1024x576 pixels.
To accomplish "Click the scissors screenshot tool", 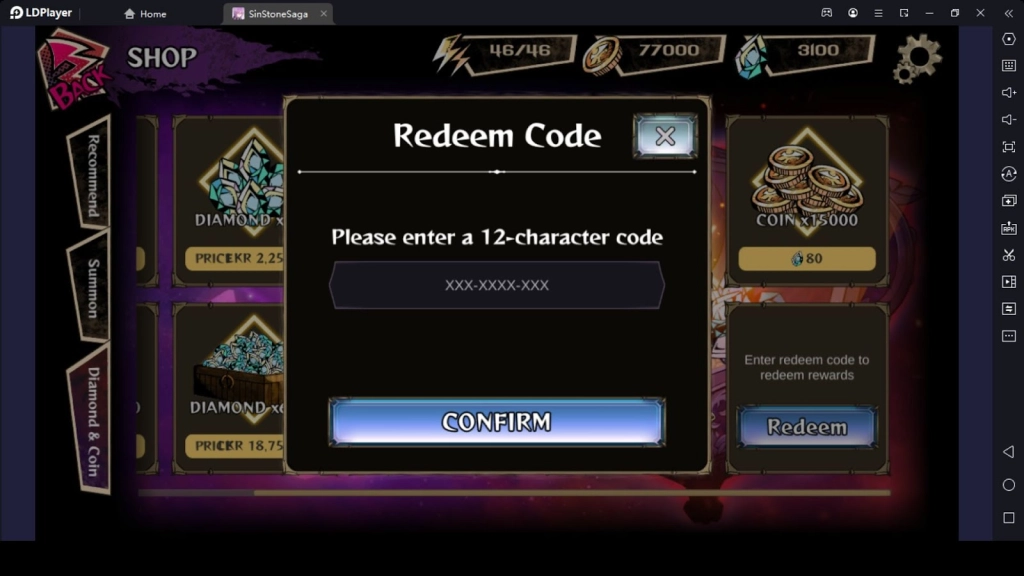I will coord(1008,255).
